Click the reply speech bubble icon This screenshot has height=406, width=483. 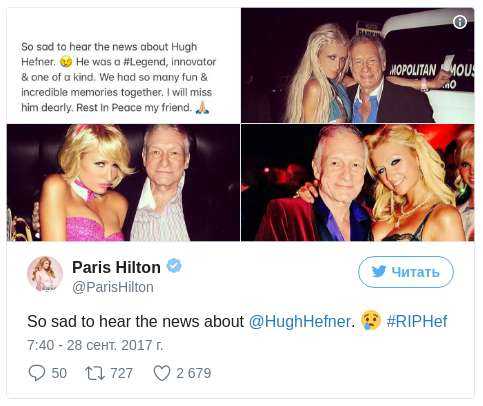pyautogui.click(x=37, y=373)
